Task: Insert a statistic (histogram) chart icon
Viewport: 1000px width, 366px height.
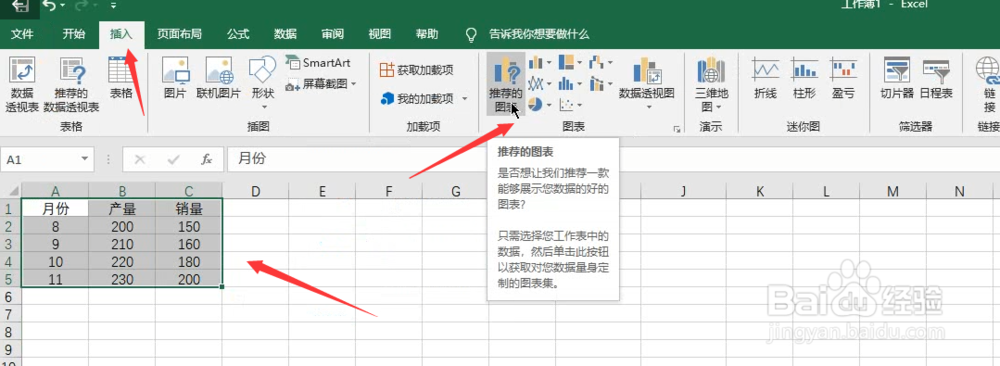Action: 566,84
